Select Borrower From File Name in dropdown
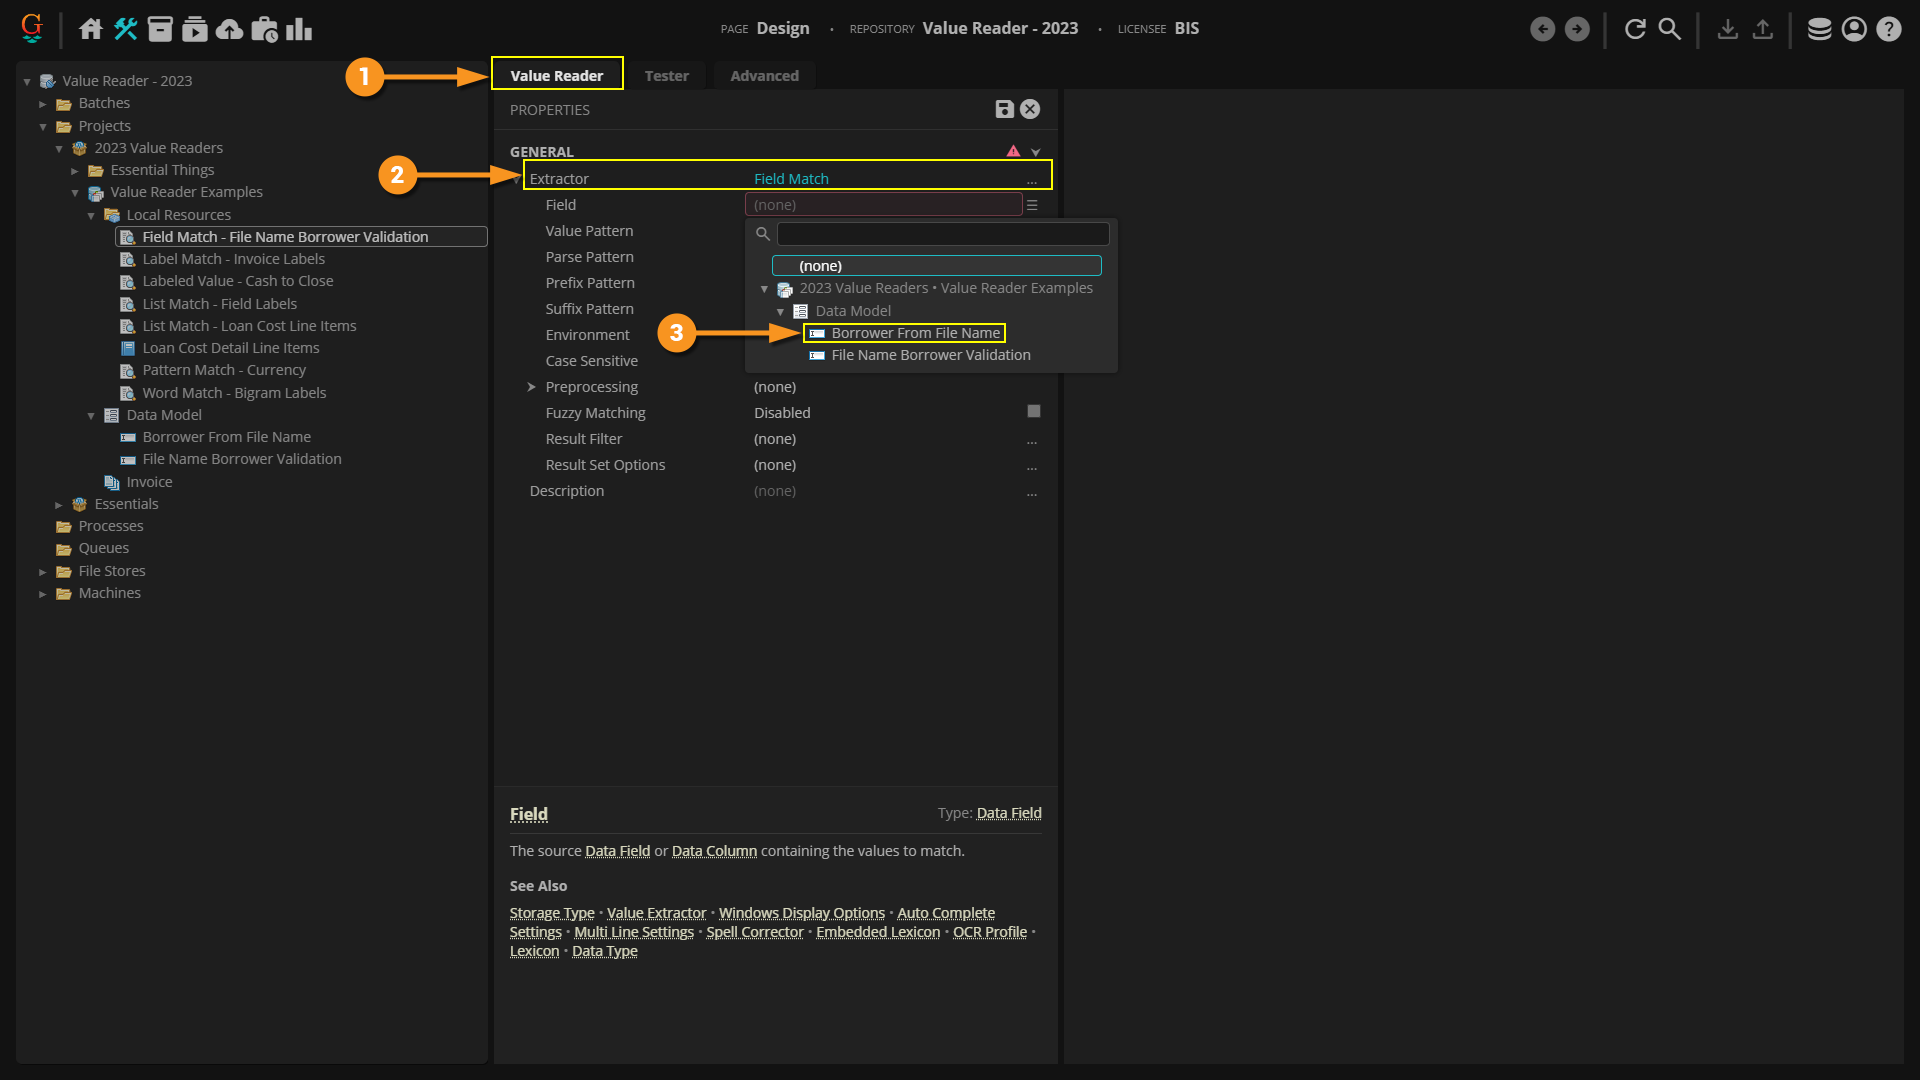1920x1080 pixels. tap(915, 333)
